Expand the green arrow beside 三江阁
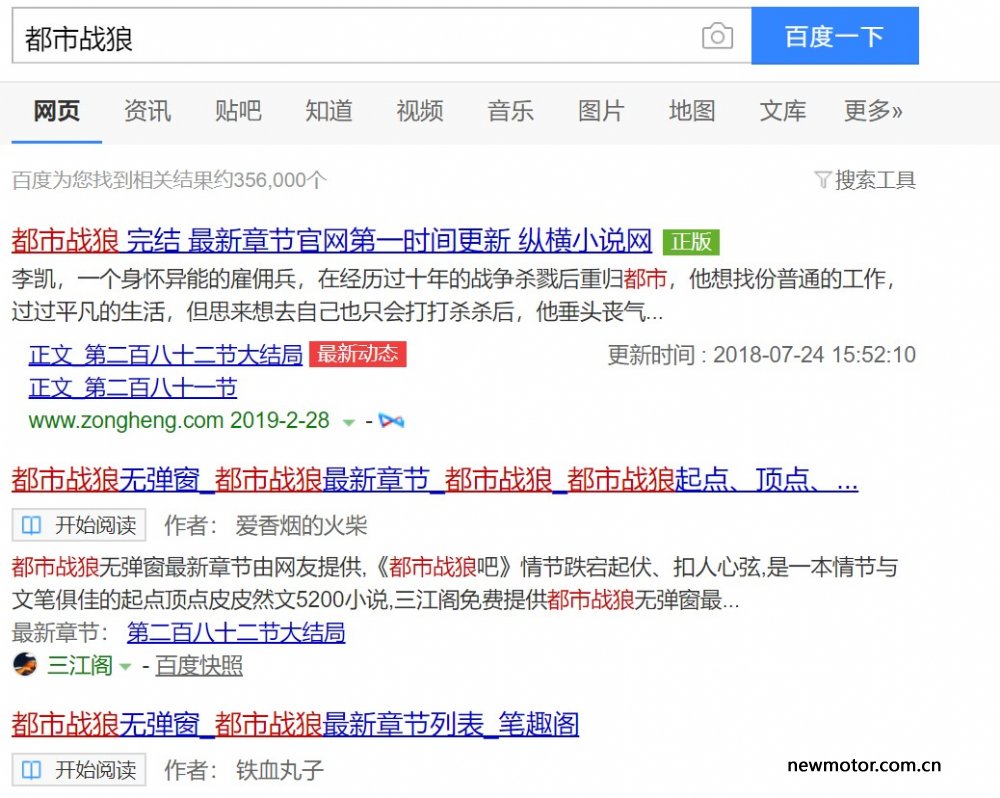Viewport: 1000px width, 798px height. point(126,667)
